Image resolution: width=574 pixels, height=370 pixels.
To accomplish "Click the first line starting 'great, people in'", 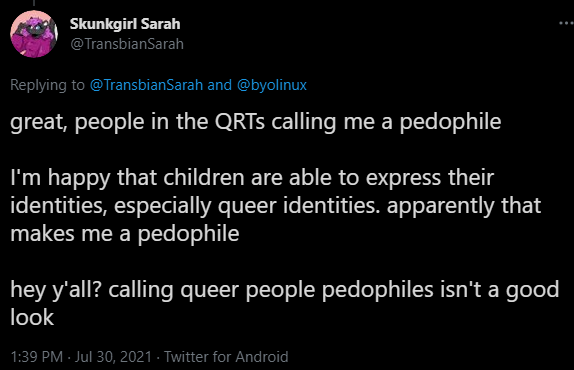I will click(x=256, y=123).
